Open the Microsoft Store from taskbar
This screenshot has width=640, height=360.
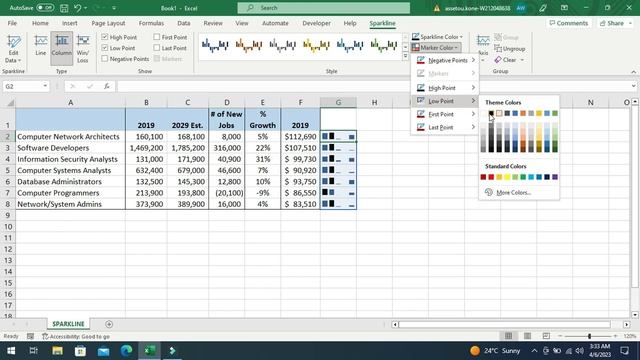click(x=80, y=351)
